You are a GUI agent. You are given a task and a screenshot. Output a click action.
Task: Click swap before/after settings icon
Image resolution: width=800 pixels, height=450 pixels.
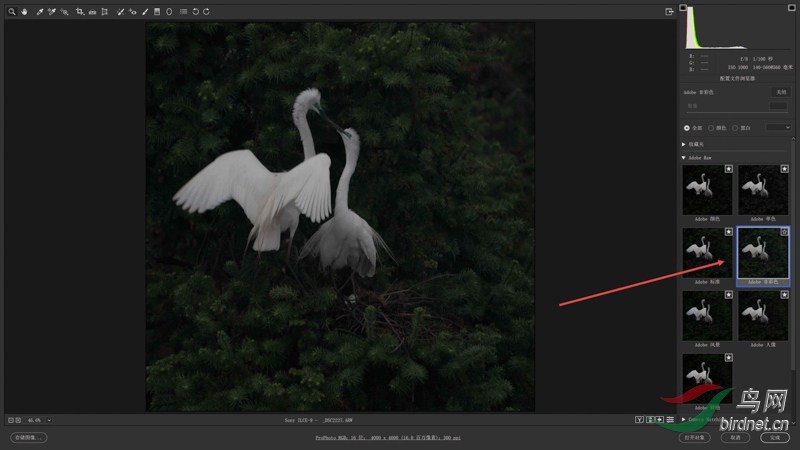(x=650, y=419)
